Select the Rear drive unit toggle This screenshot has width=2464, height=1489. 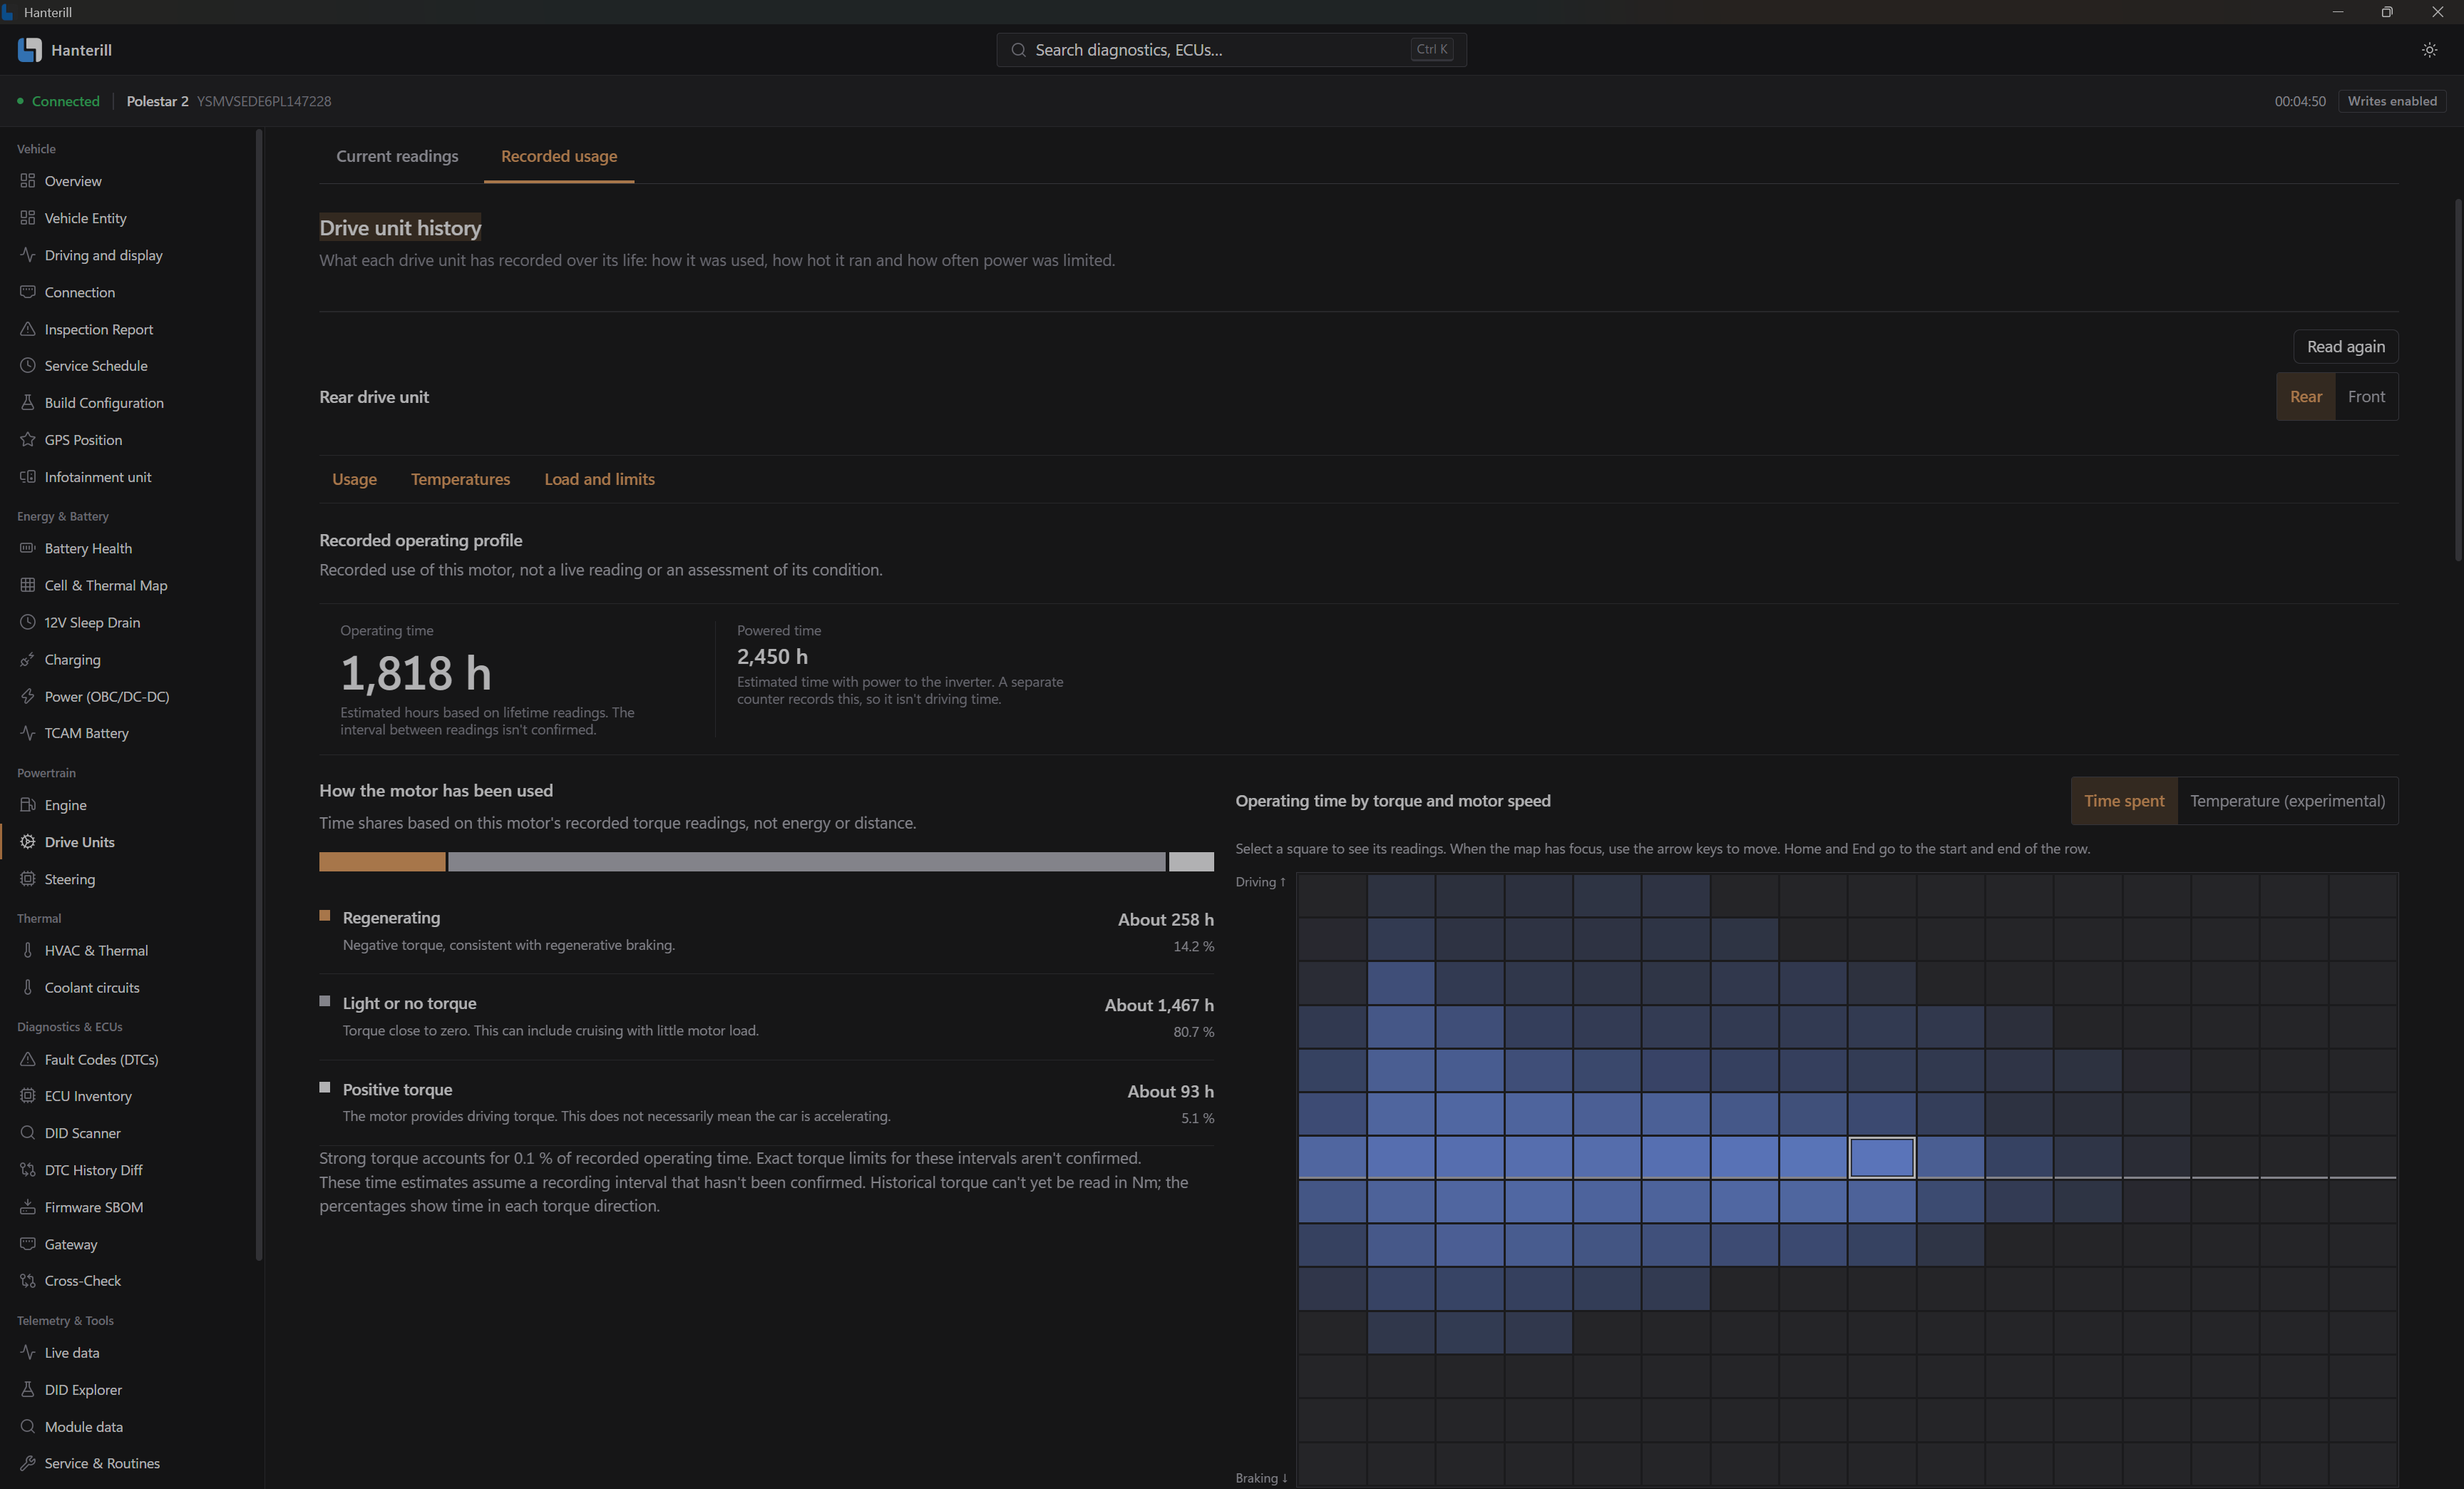(x=2306, y=397)
